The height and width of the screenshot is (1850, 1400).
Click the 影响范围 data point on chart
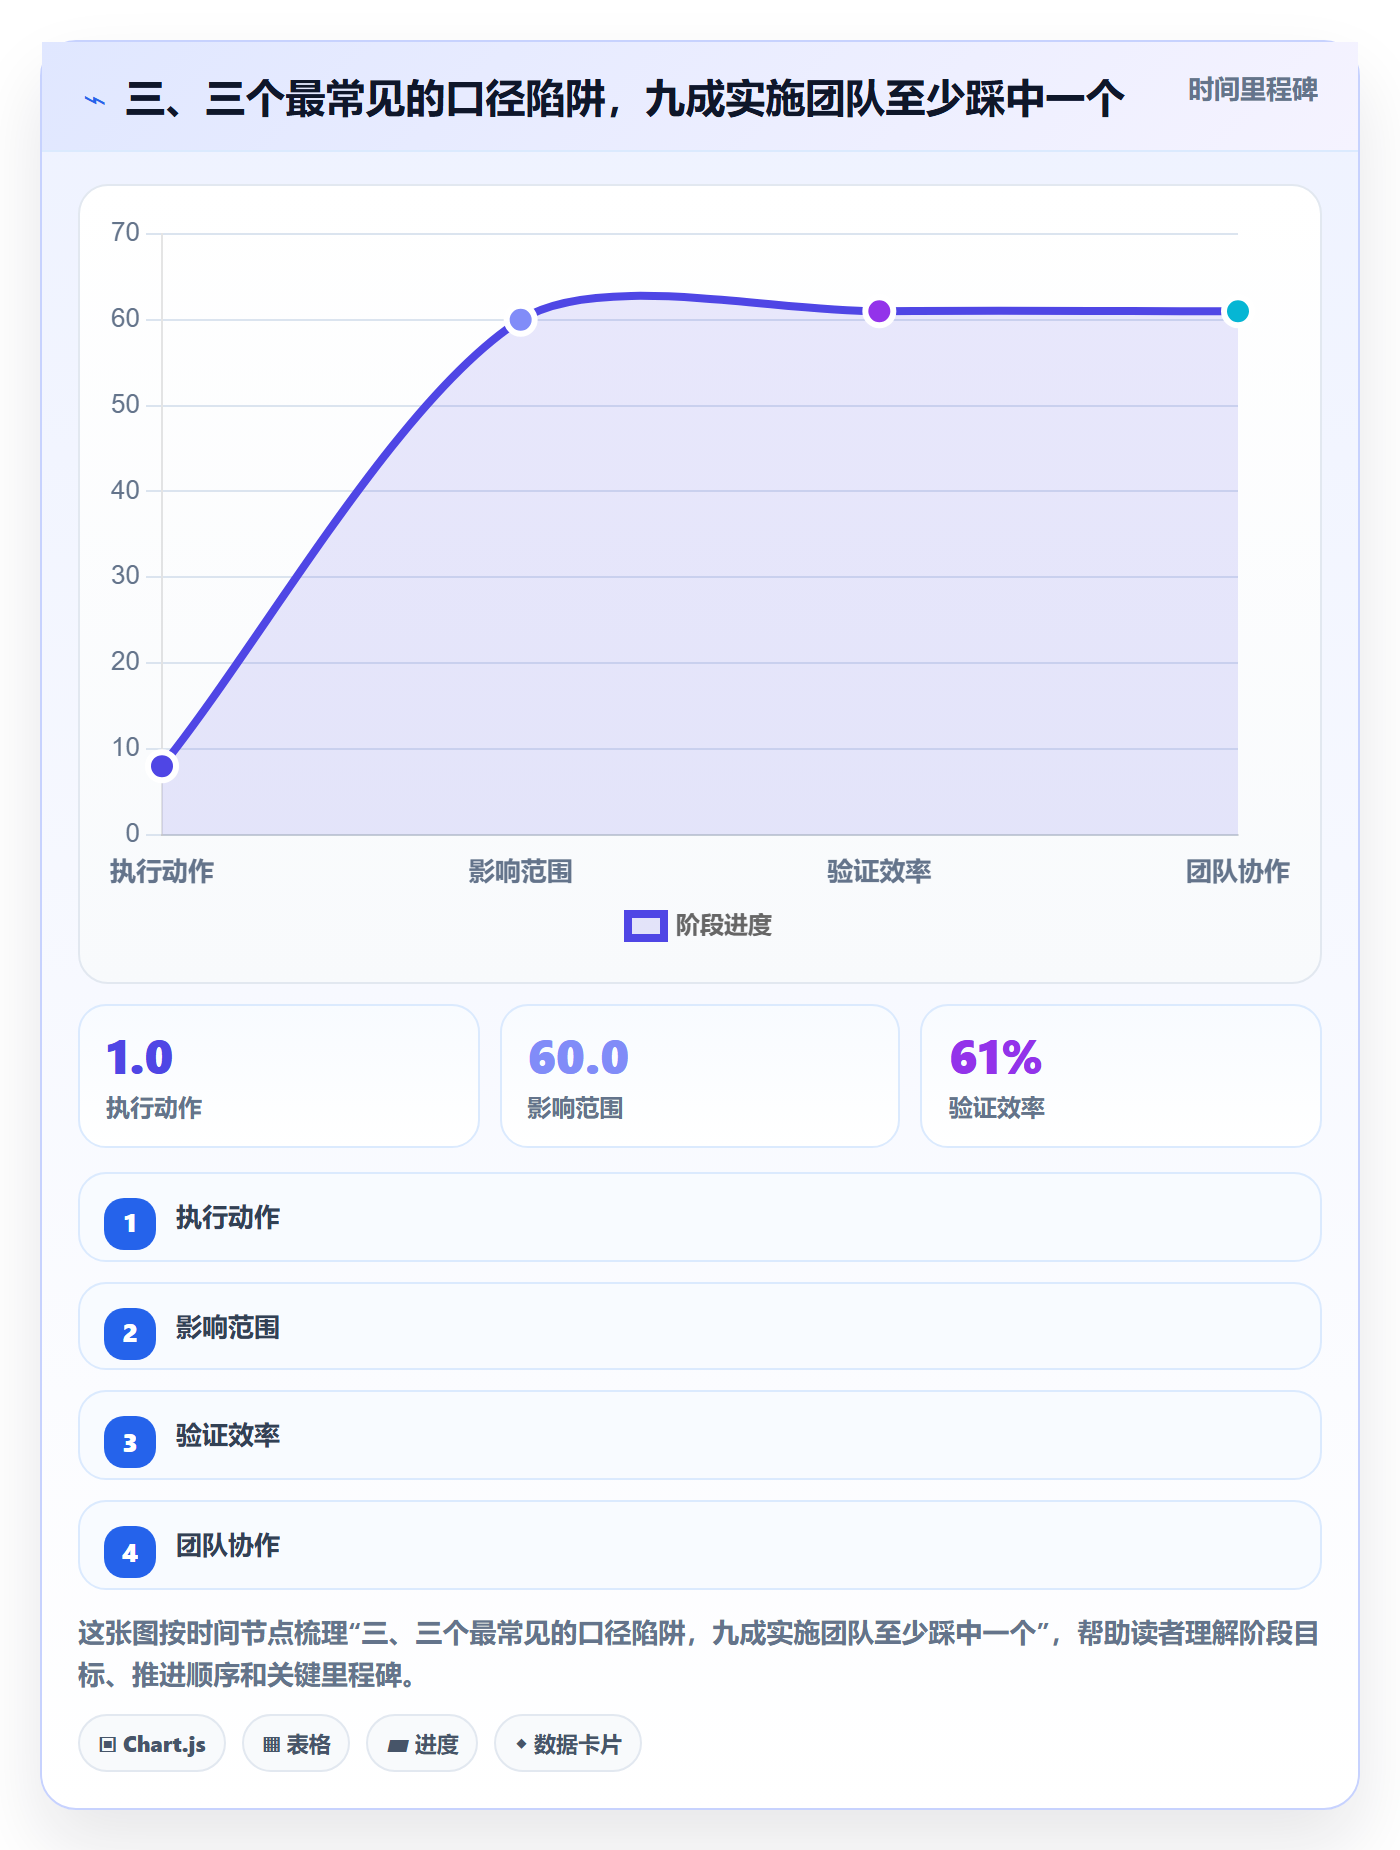521,320
